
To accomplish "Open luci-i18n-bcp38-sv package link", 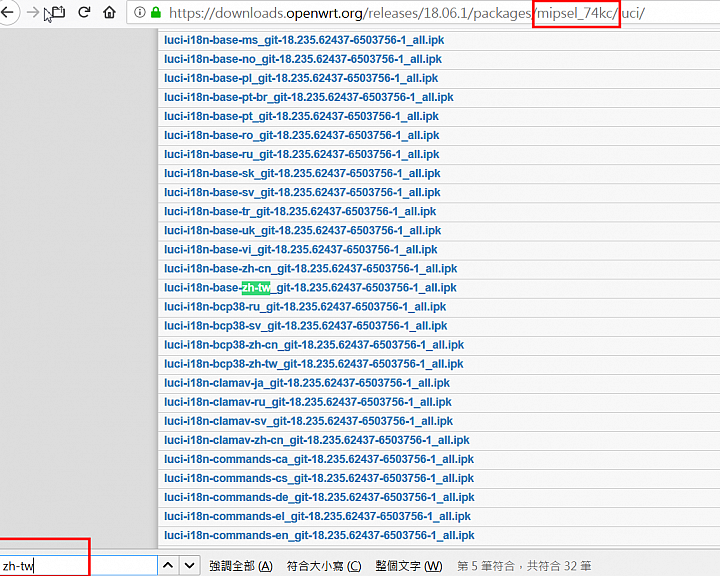I will pos(306,326).
